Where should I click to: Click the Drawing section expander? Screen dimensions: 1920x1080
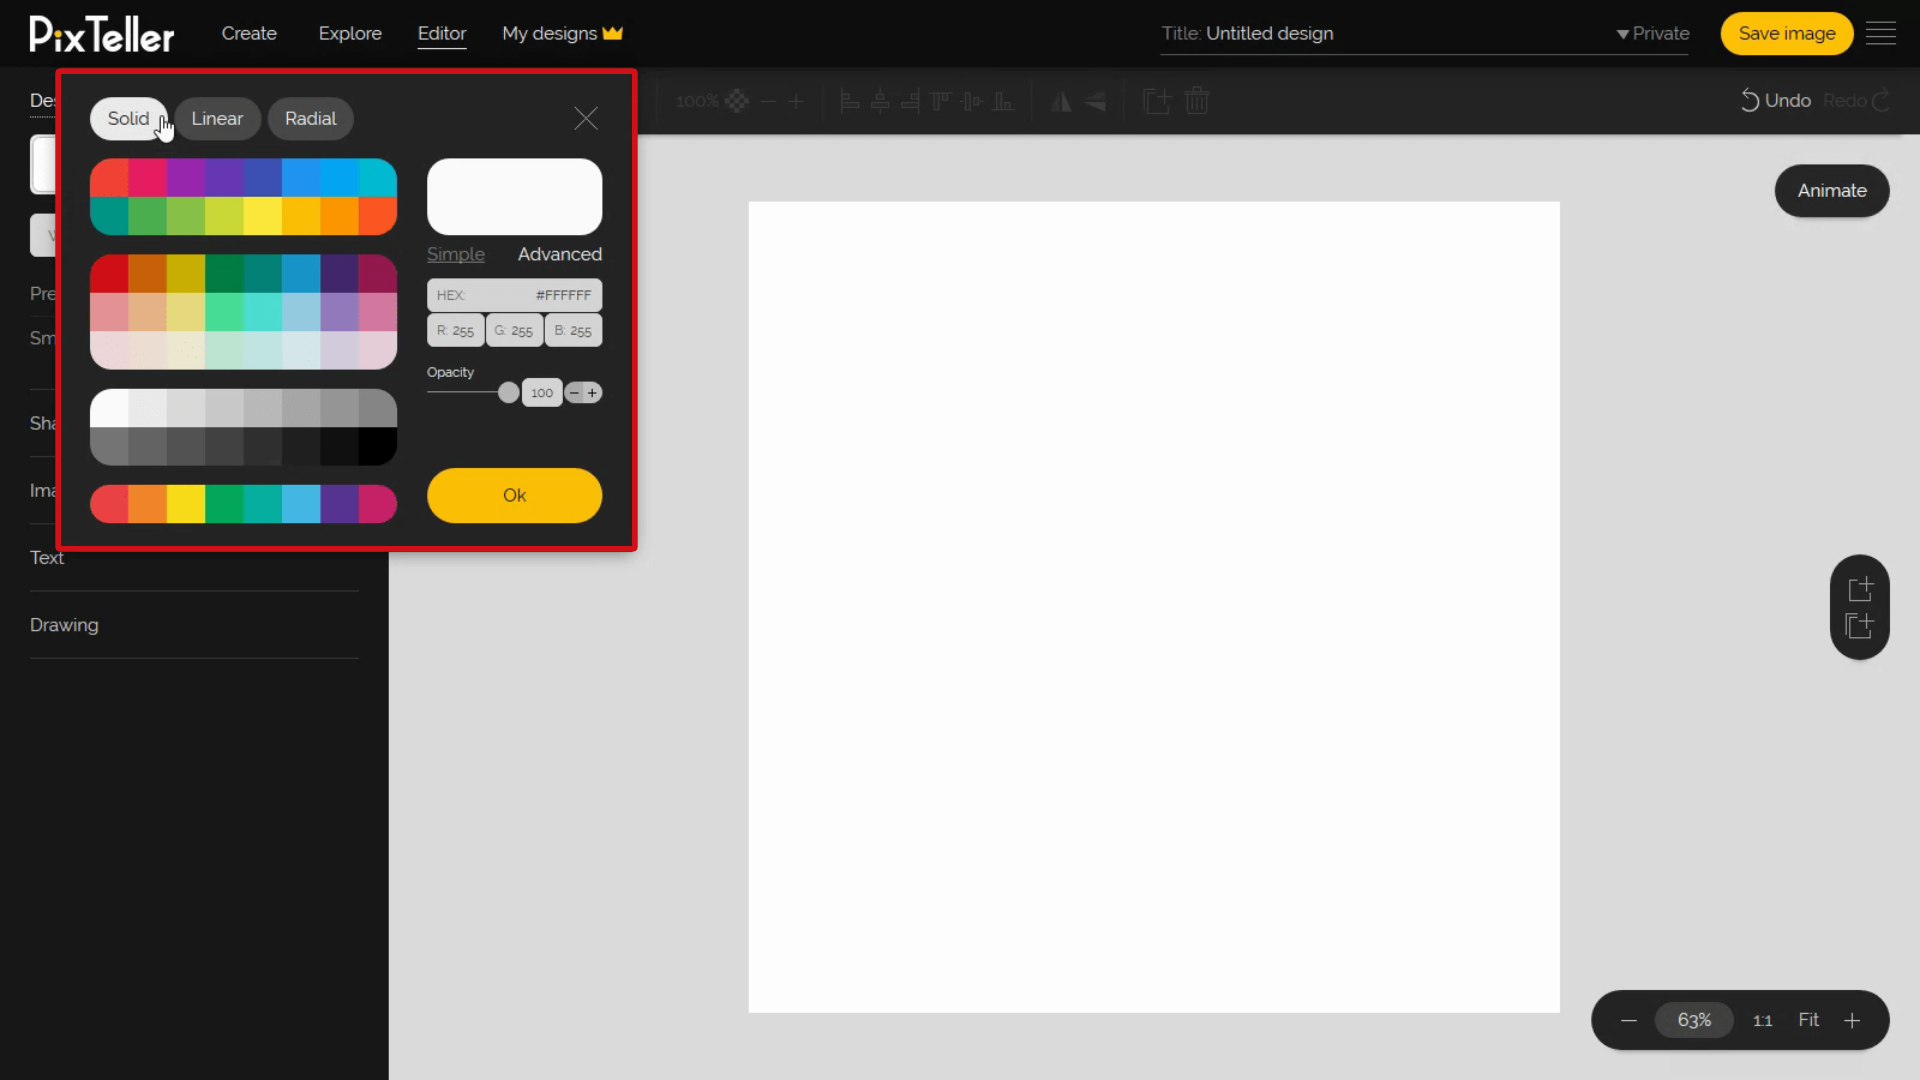click(63, 625)
